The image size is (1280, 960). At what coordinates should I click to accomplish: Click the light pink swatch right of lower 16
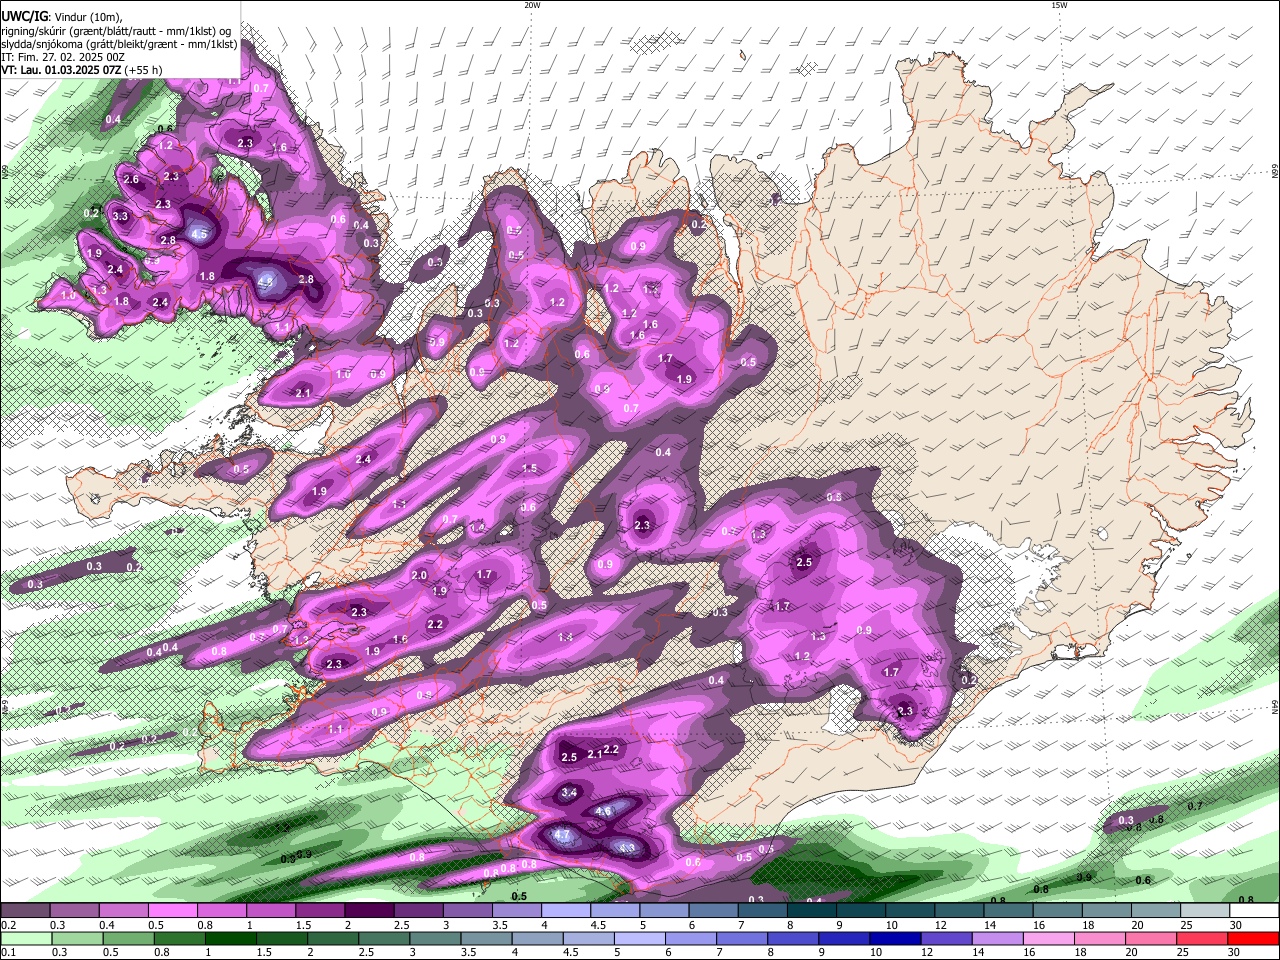[1049, 938]
